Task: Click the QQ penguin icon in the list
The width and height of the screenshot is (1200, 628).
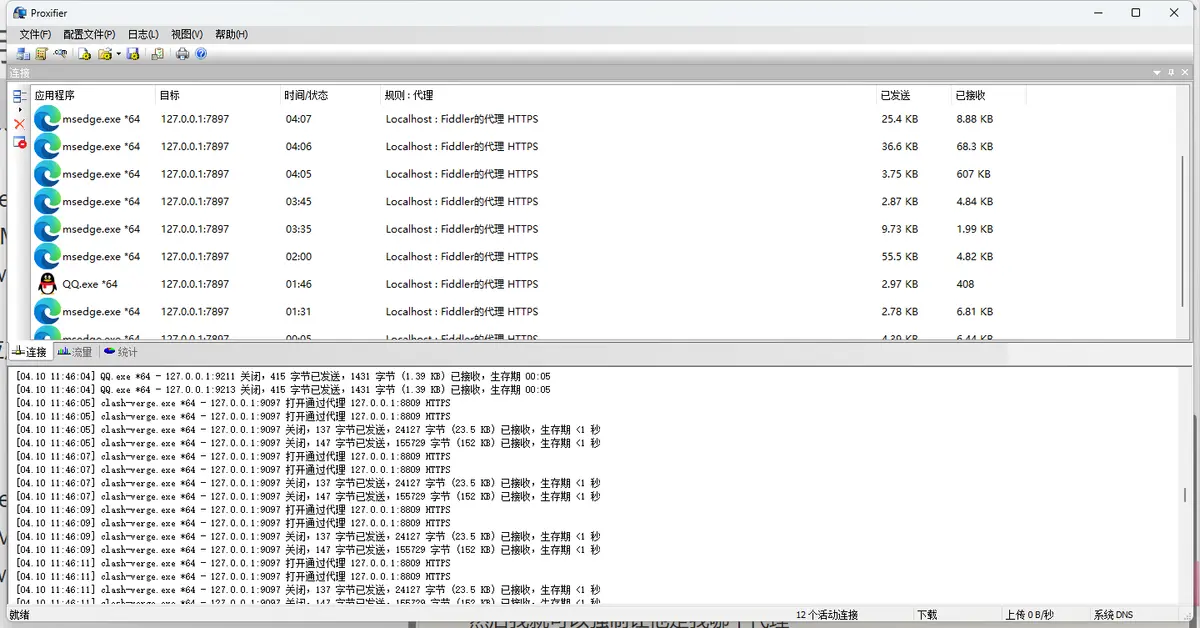Action: 47,284
